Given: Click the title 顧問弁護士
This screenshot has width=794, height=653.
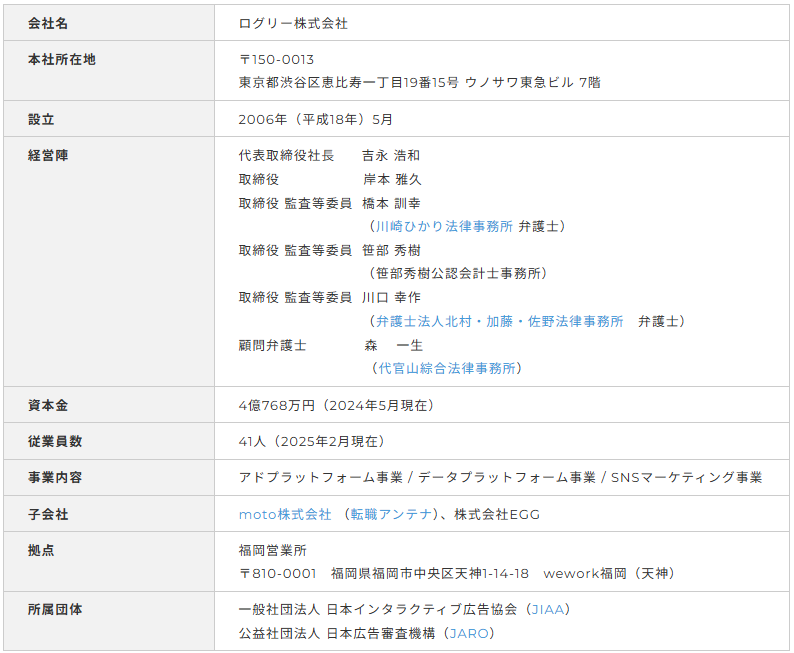Looking at the screenshot, I should pos(272,346).
